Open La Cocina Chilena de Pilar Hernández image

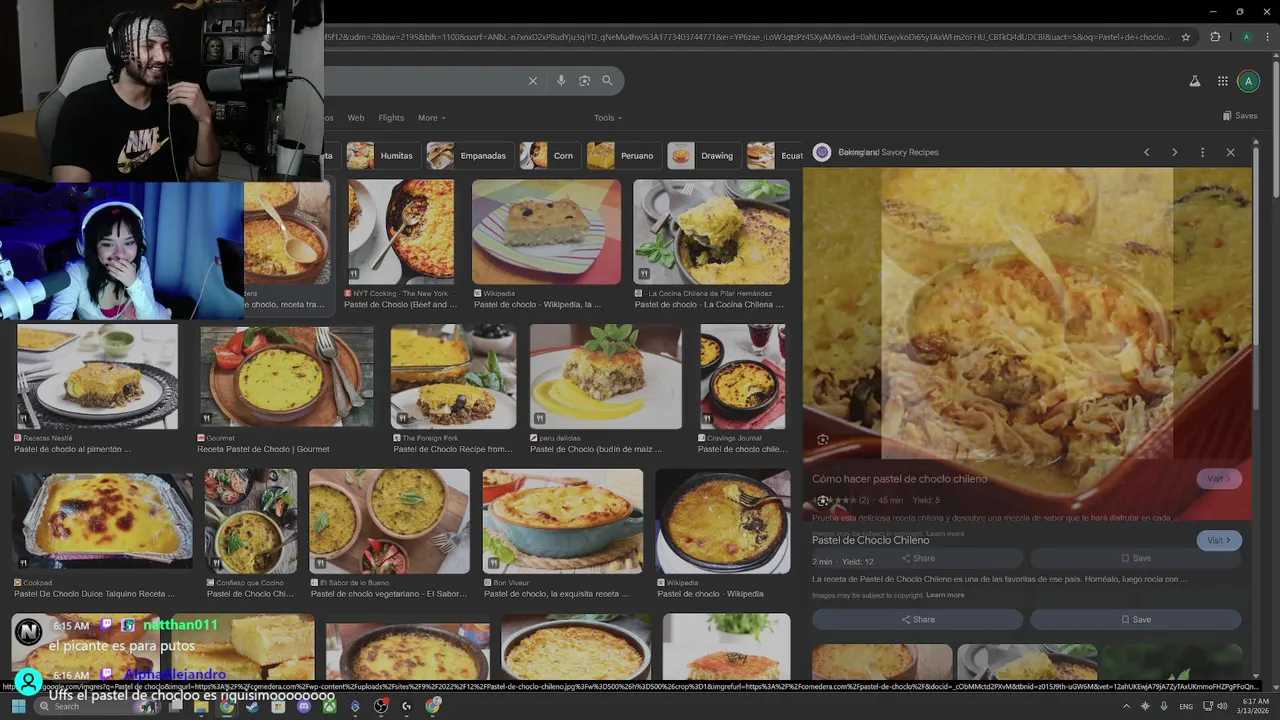(x=711, y=232)
